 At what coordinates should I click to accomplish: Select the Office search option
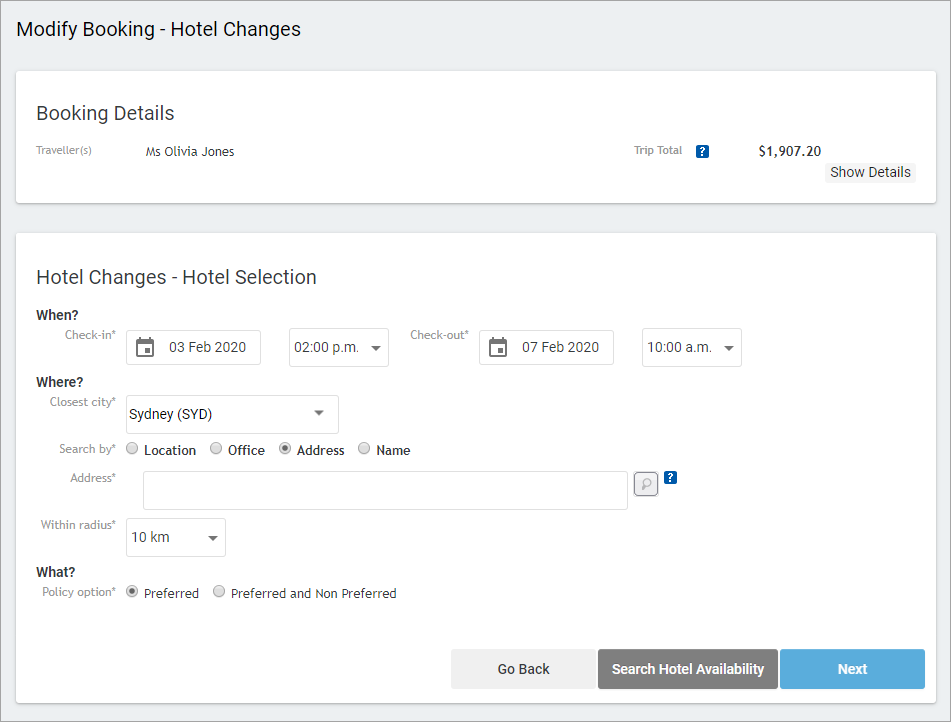tap(215, 448)
